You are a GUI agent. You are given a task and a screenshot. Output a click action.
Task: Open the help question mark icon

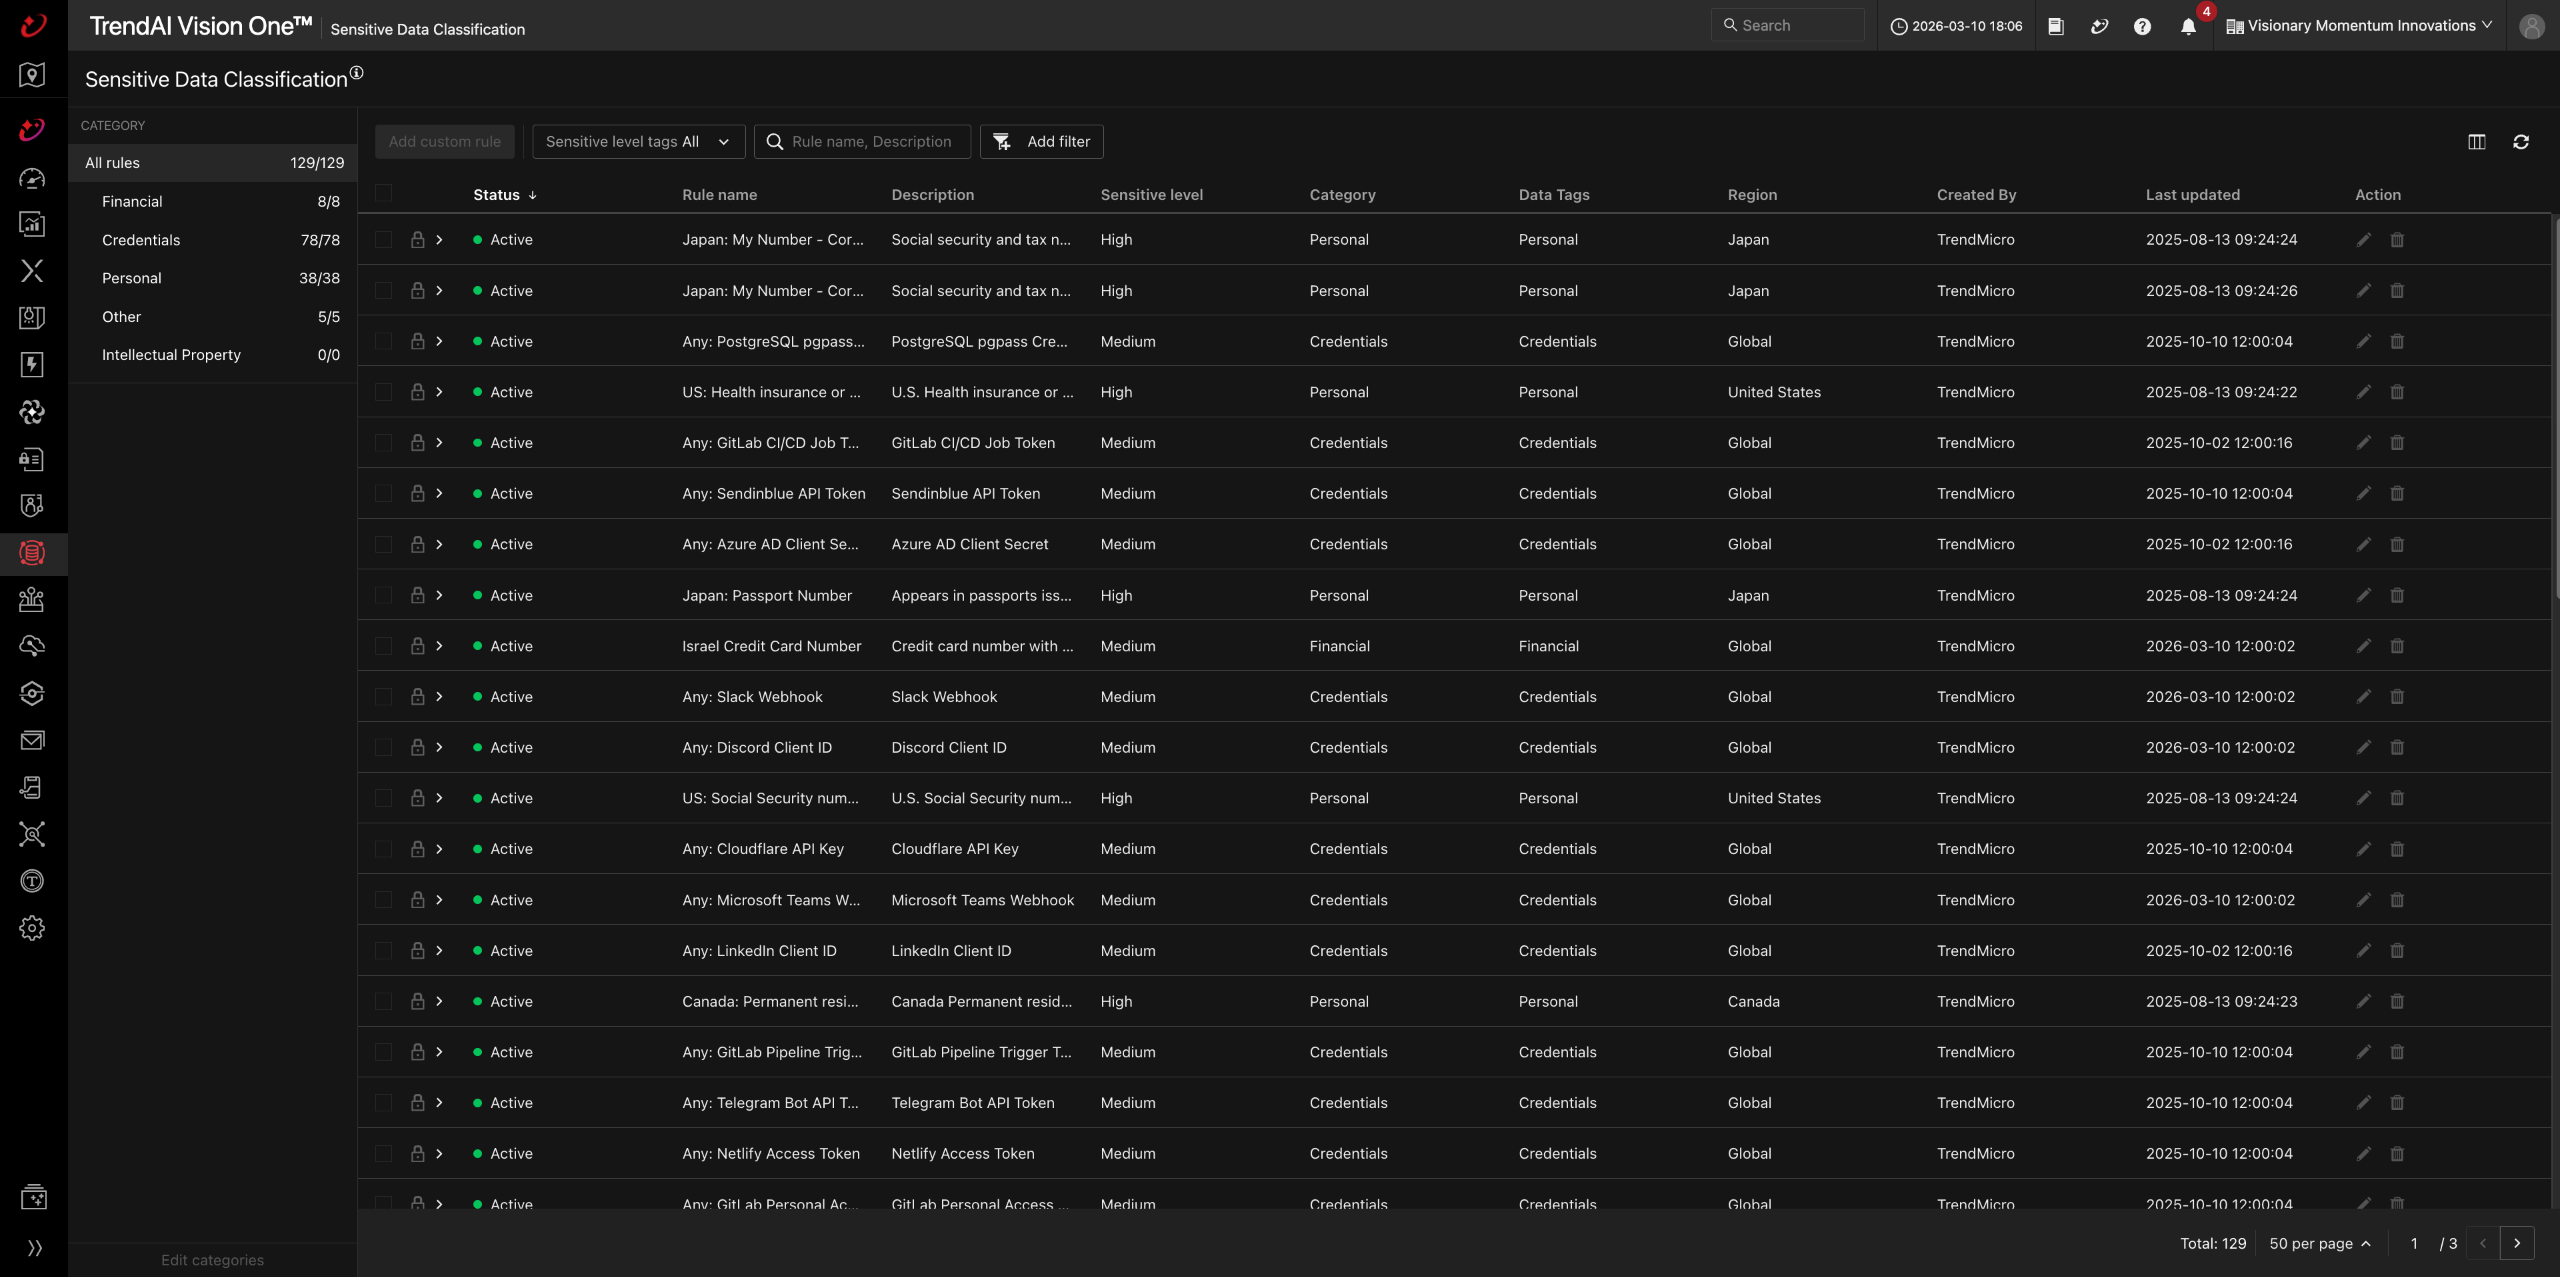[x=2141, y=27]
